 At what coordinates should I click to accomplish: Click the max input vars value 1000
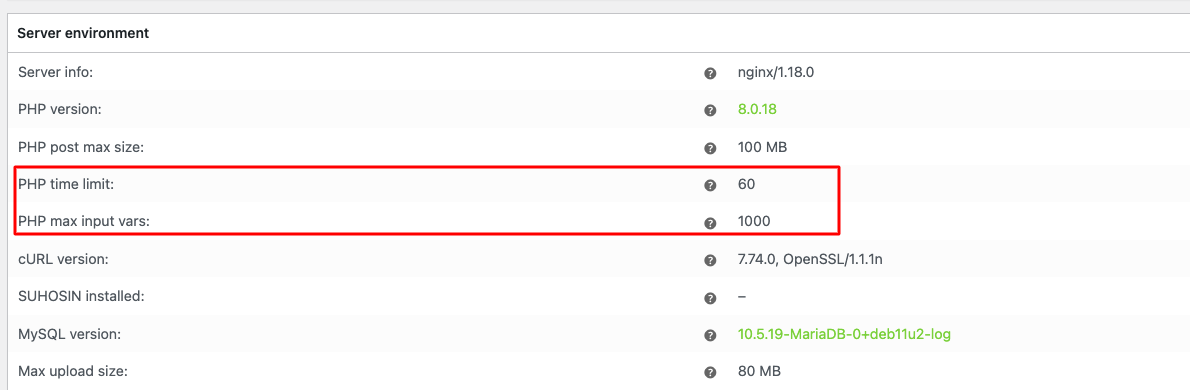(754, 222)
